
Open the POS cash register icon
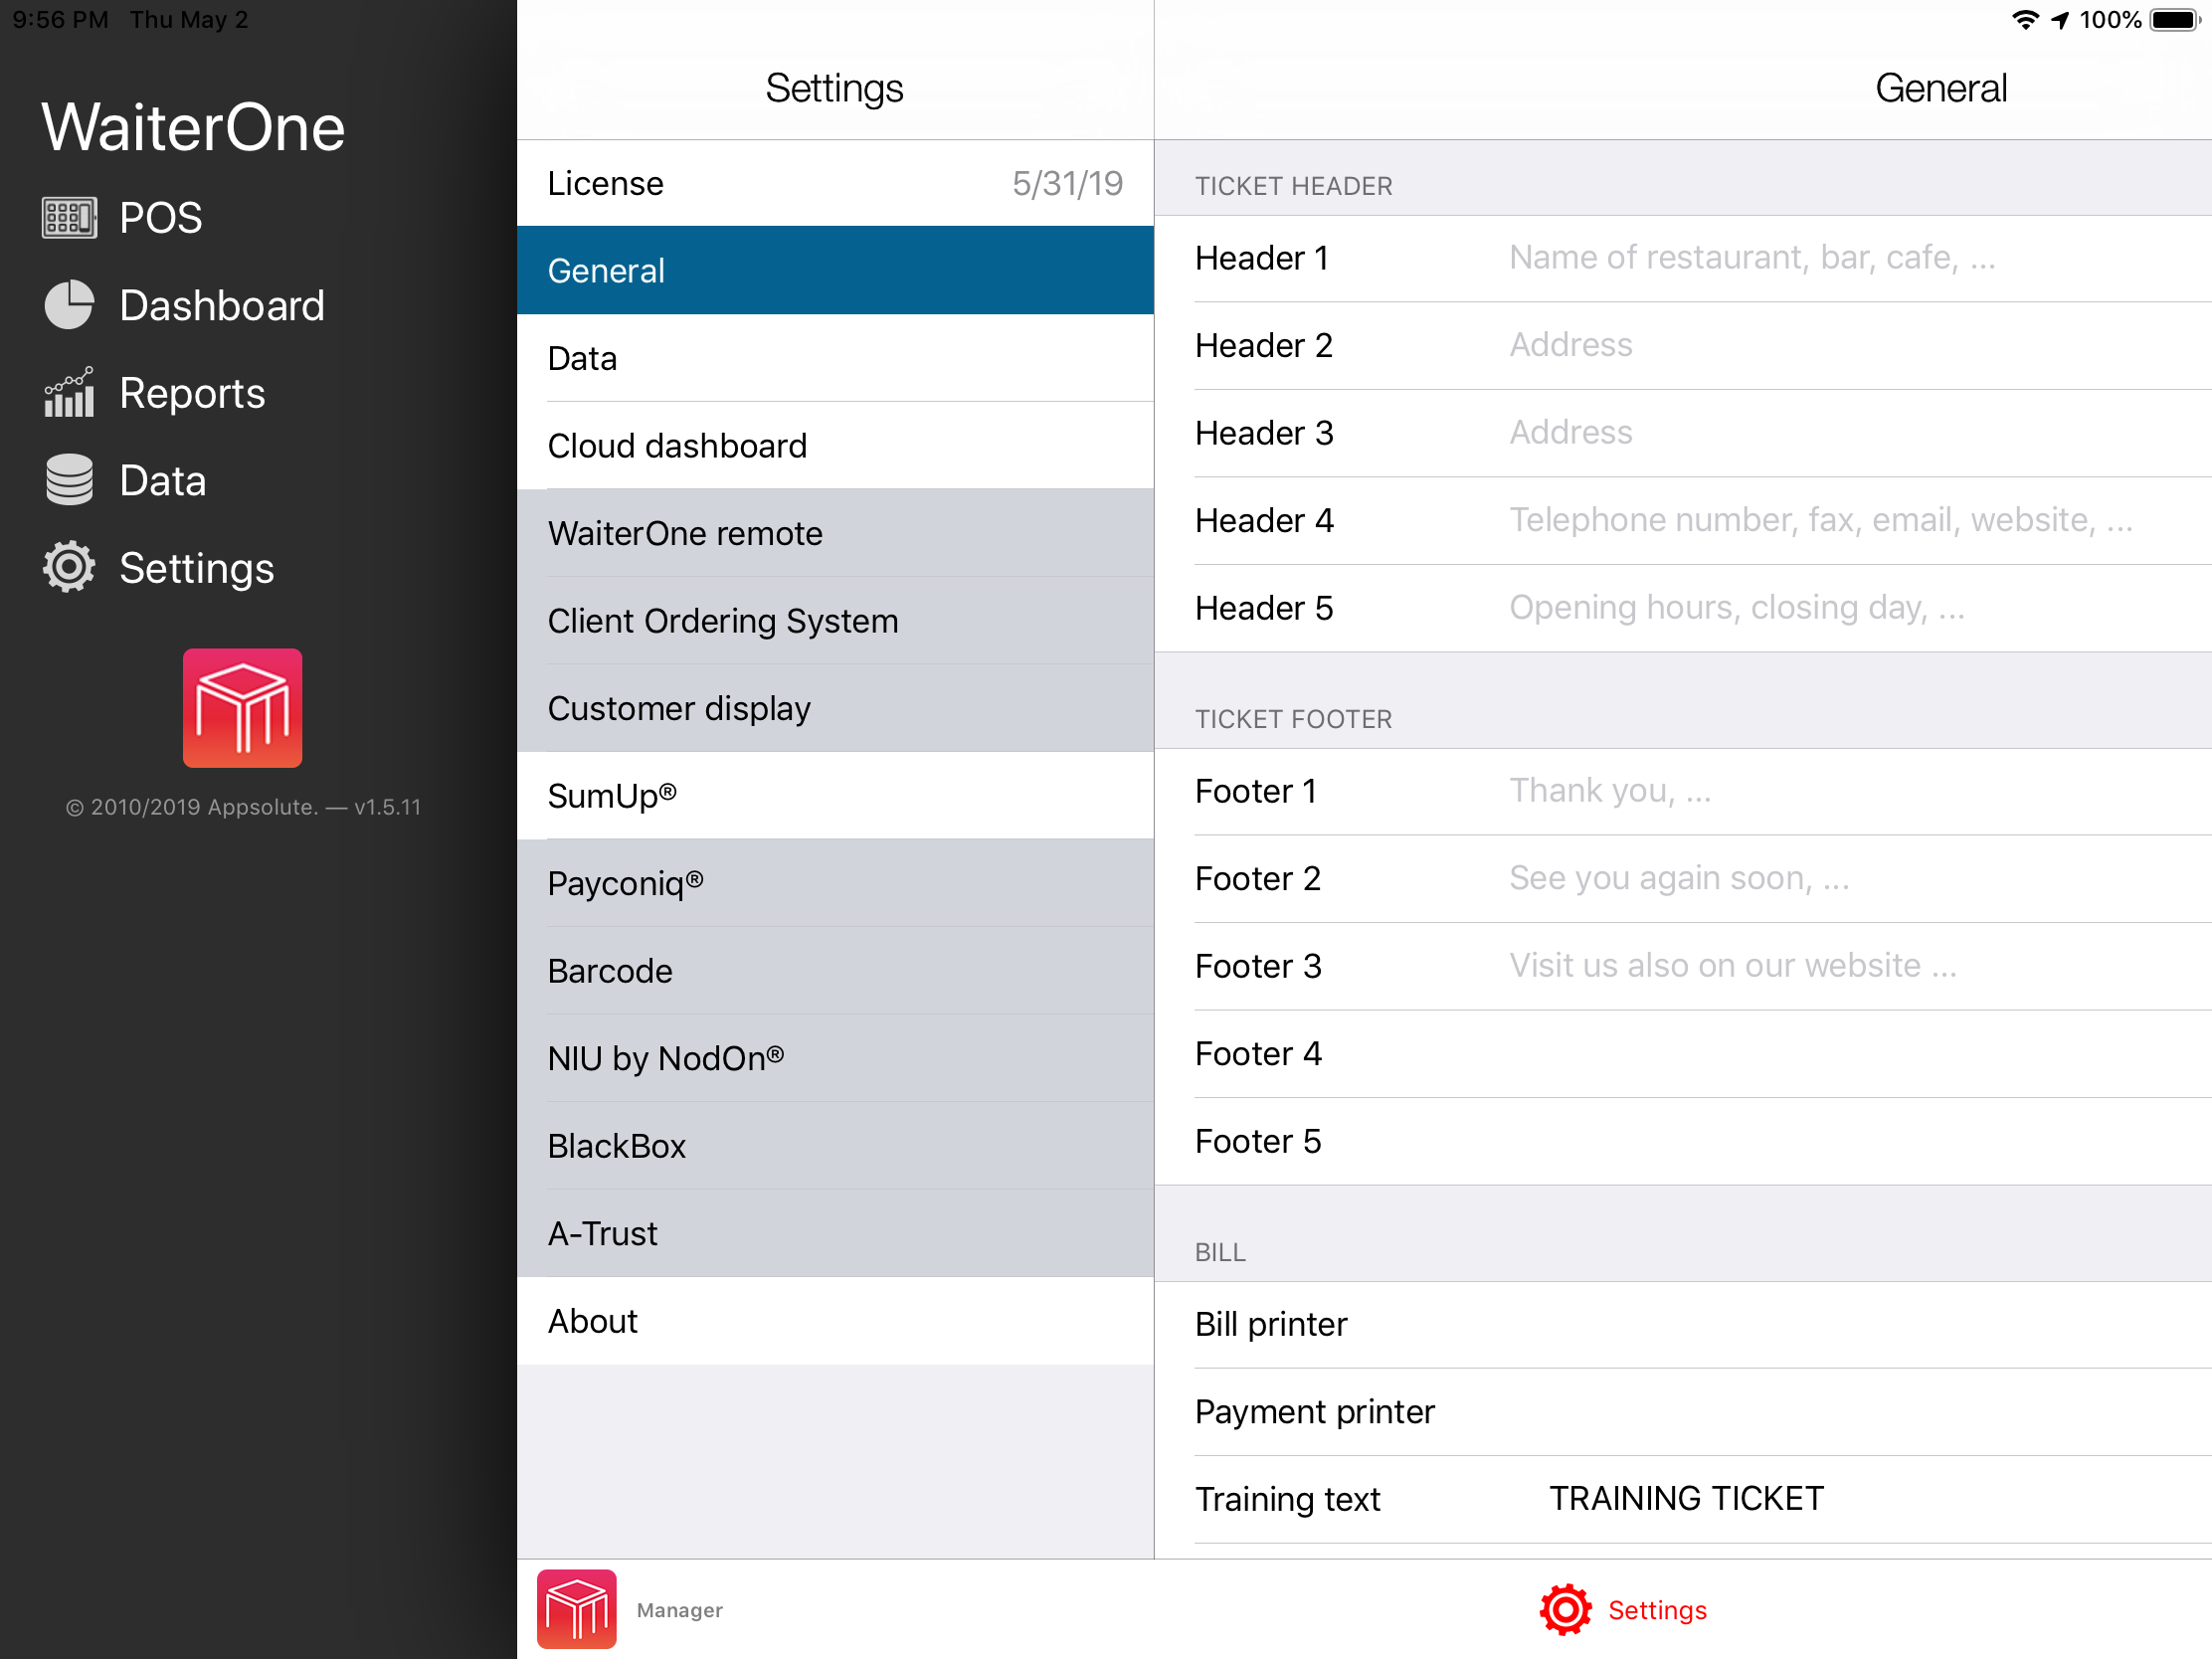(x=69, y=217)
